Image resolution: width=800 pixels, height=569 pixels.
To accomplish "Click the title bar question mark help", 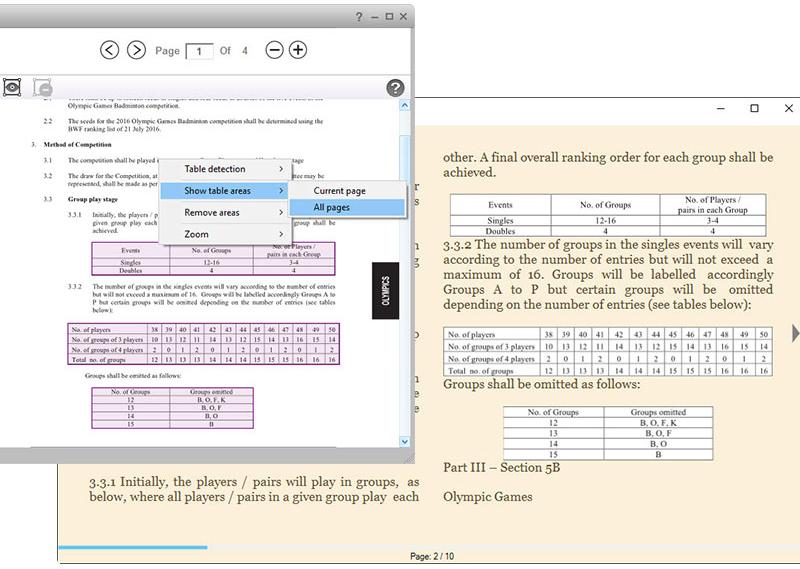I will tap(359, 17).
